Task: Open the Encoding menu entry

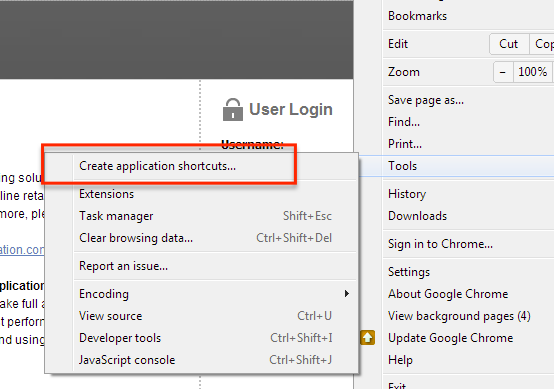Action: coord(201,294)
